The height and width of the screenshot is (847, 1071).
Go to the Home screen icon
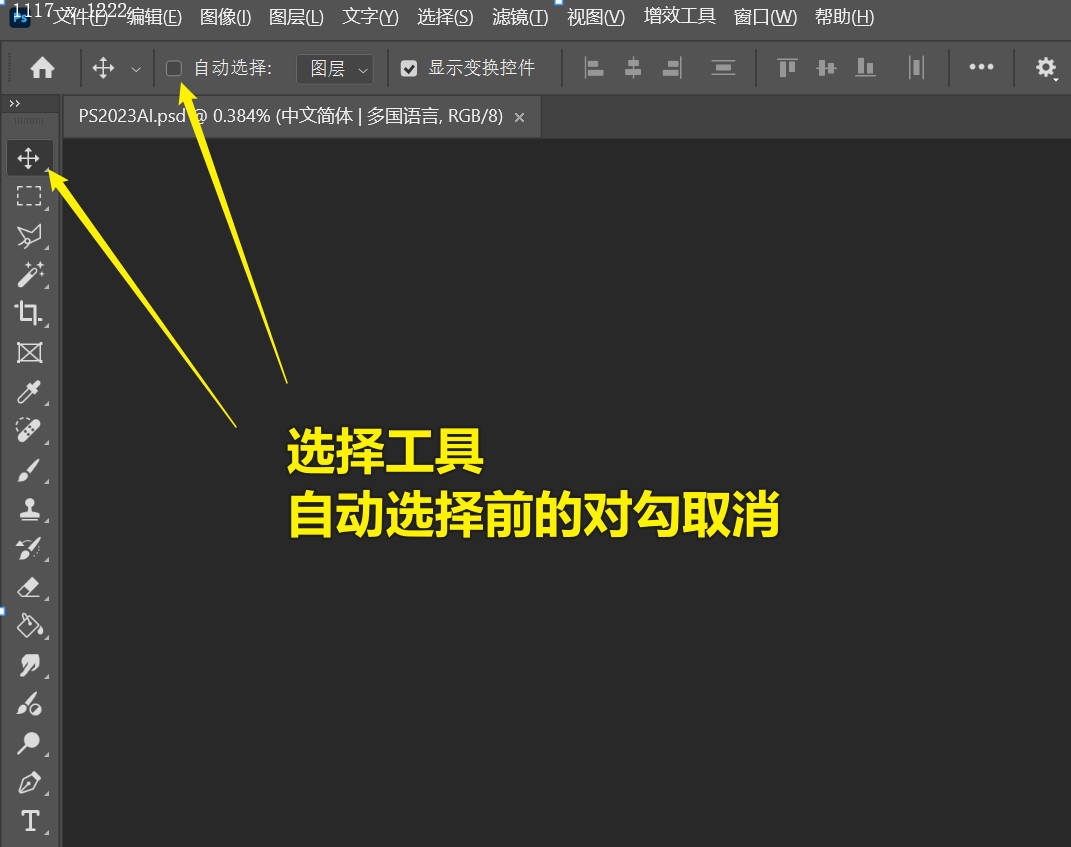point(42,68)
